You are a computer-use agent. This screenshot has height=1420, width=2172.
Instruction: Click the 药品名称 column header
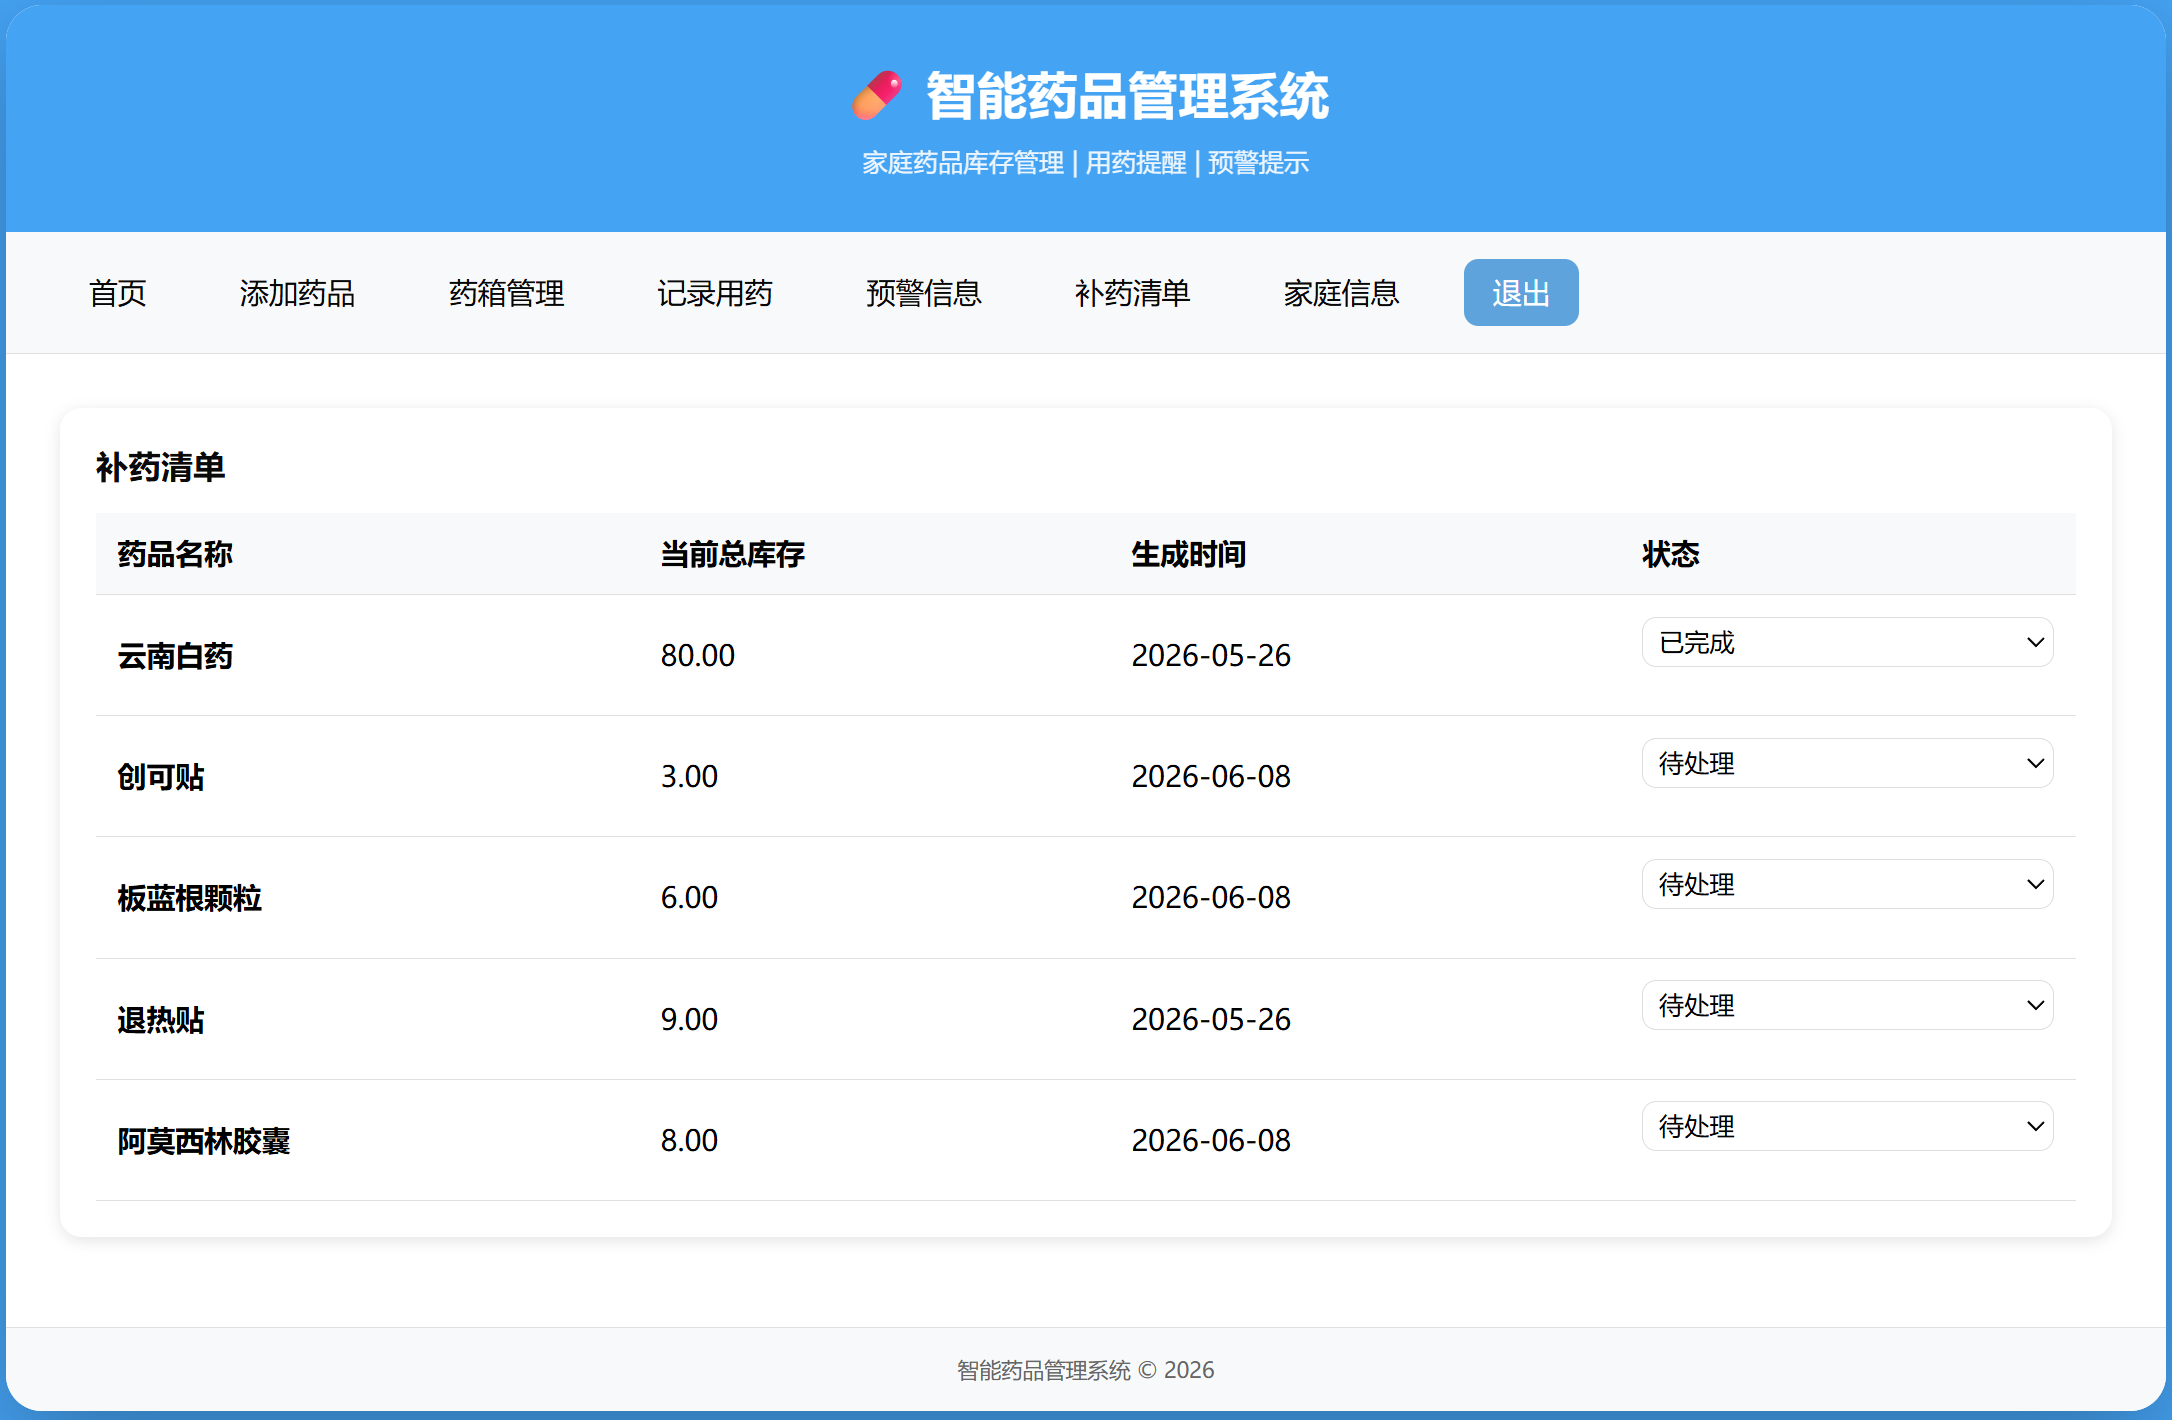coord(175,554)
